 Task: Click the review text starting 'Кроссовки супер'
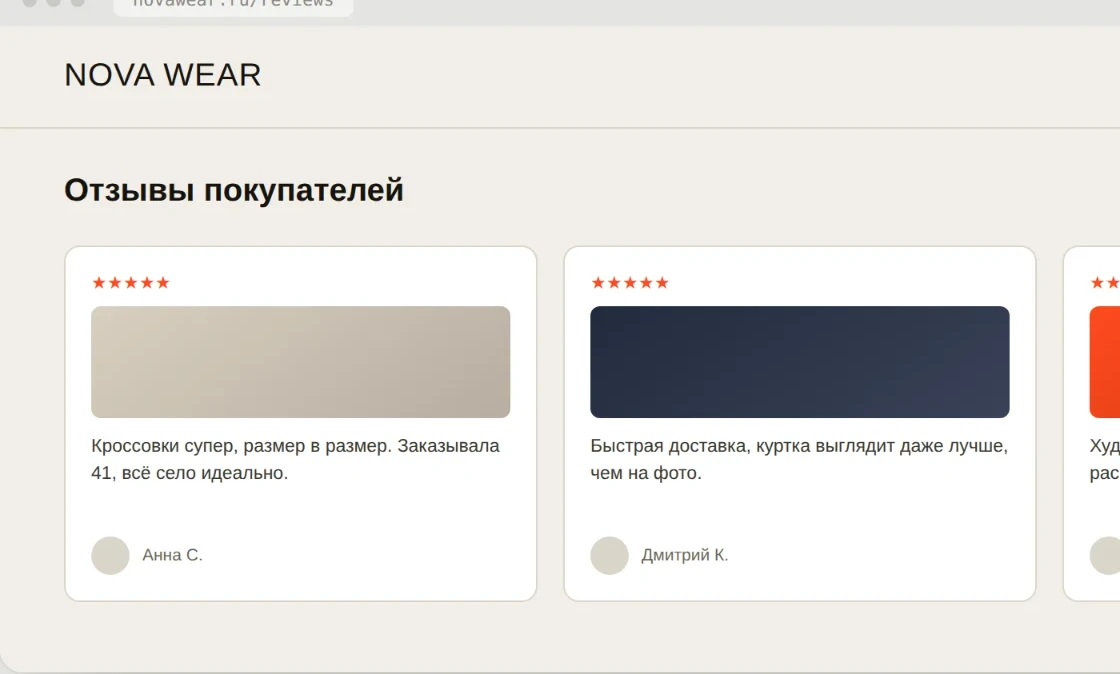coord(296,459)
